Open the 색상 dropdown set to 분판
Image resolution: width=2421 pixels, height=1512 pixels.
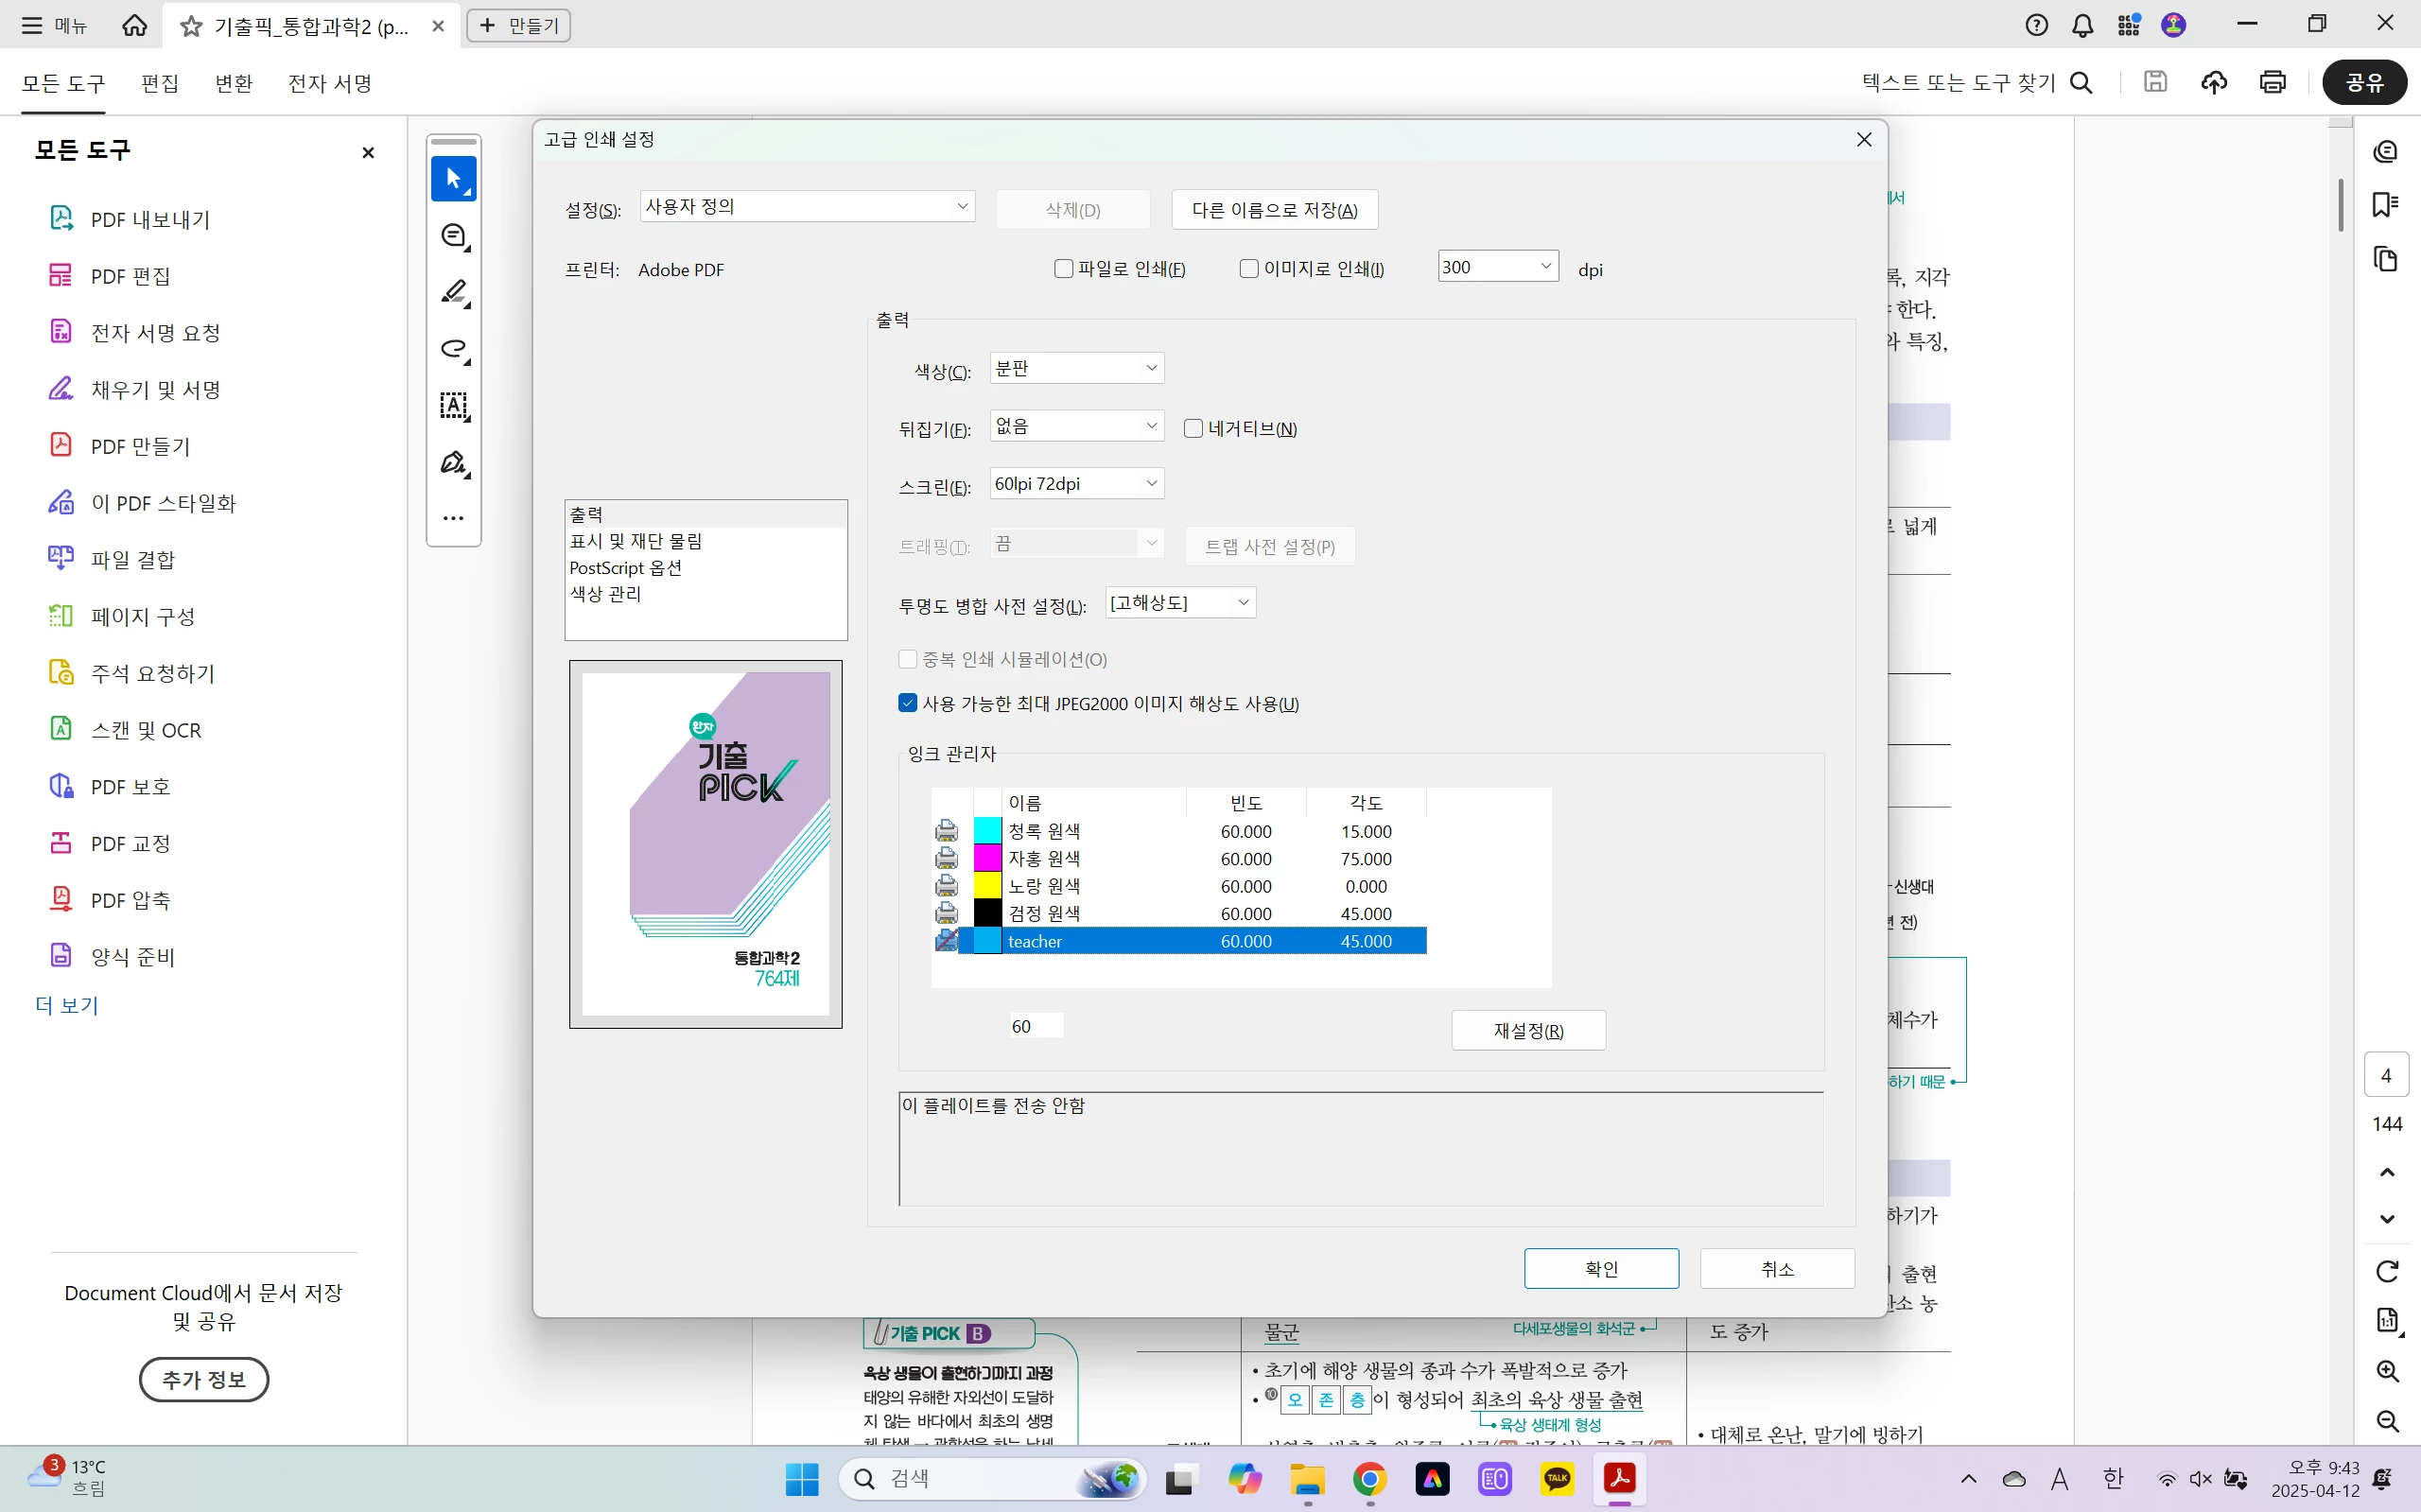point(1076,368)
